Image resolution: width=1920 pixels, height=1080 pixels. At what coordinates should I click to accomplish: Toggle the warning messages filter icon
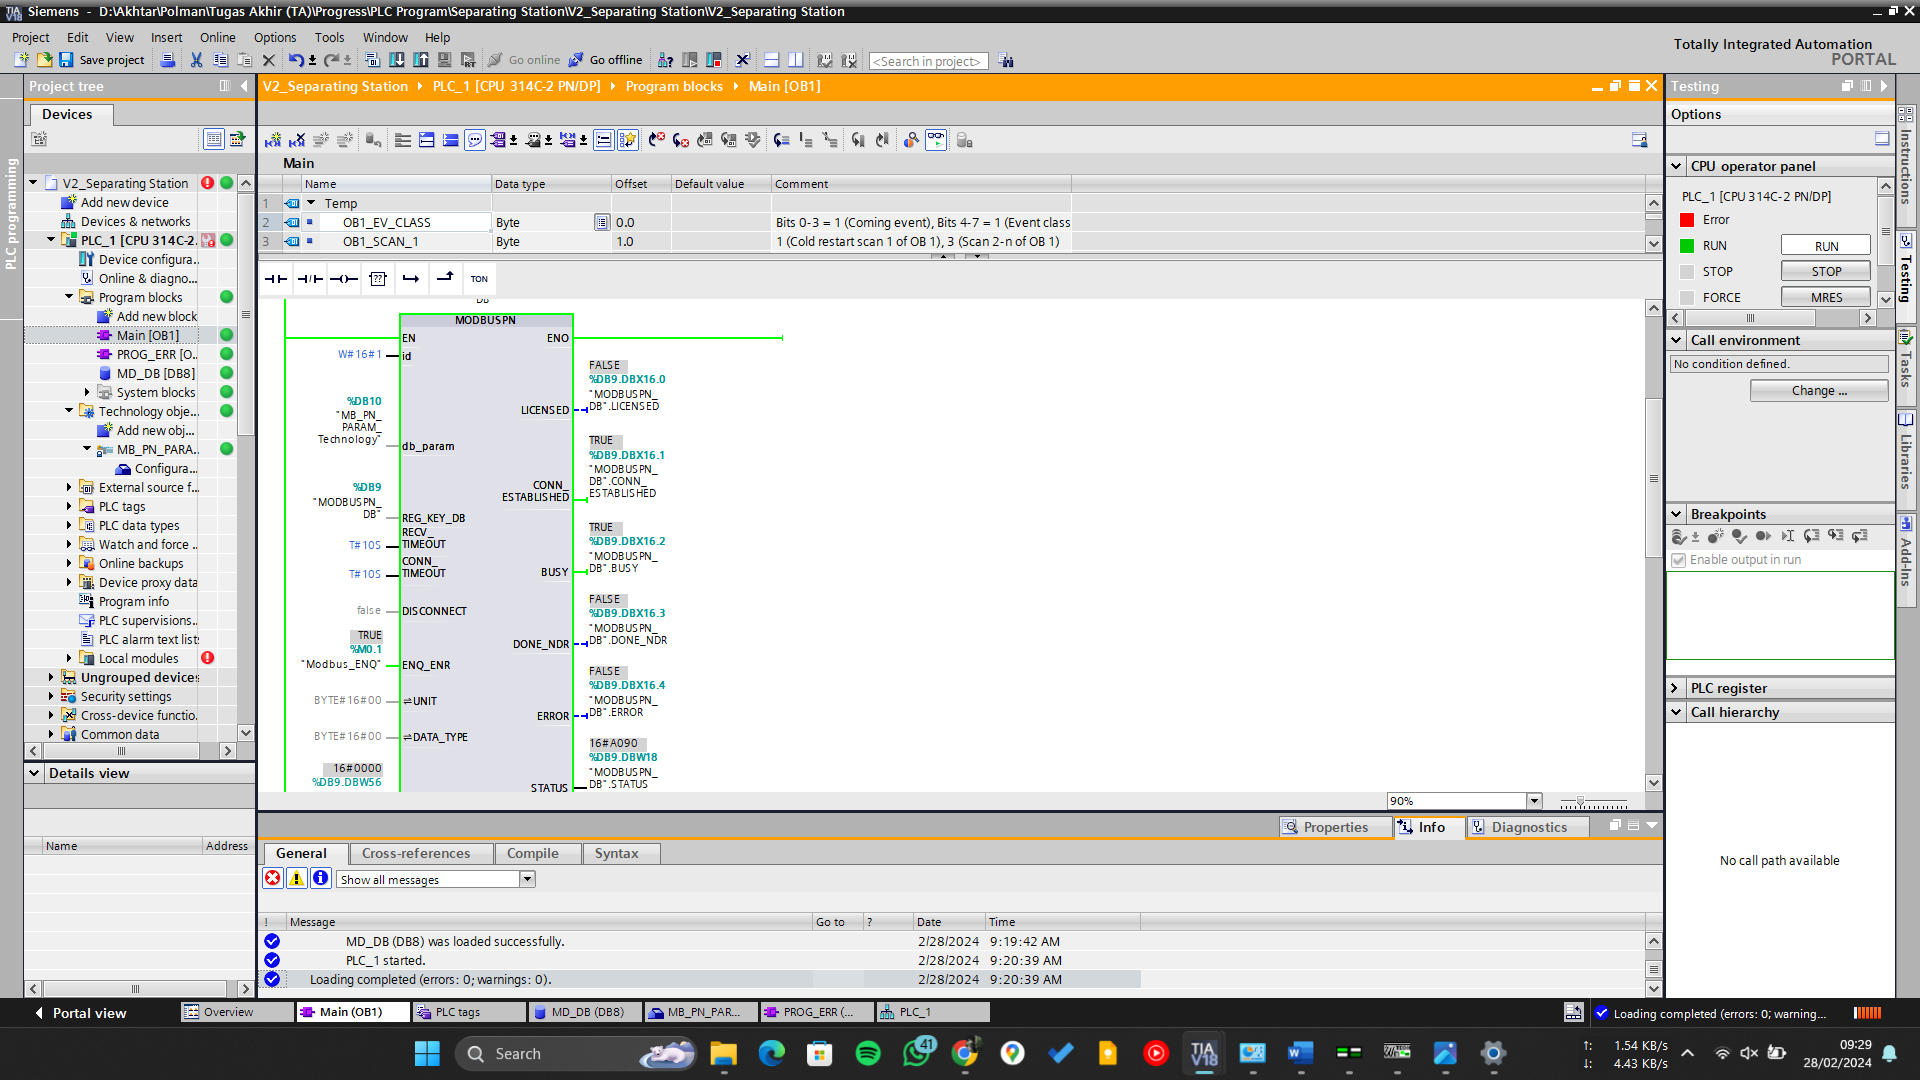point(296,878)
